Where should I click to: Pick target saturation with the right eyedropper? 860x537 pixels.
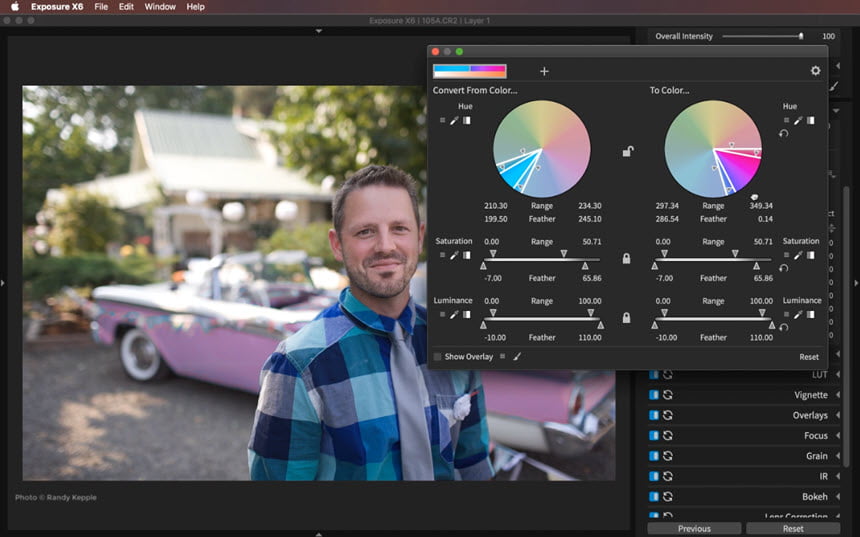[x=798, y=255]
